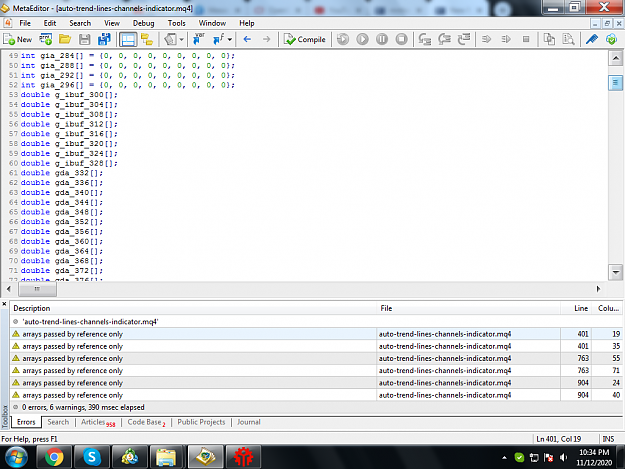The image size is (625, 469).
Task: Click the styler paper icon in toolbar
Action: click(170, 39)
